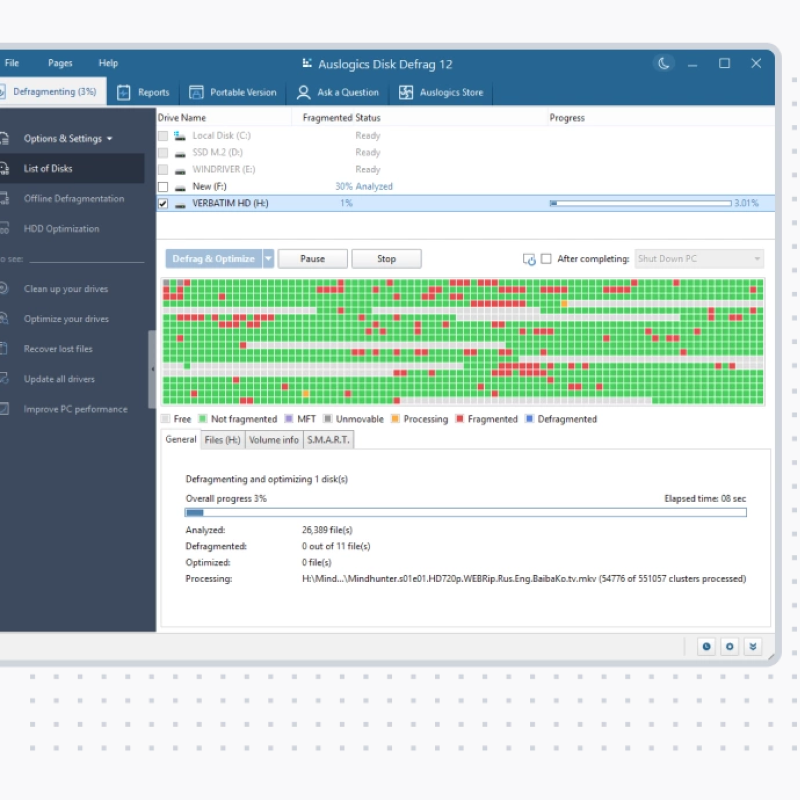Click the Local Disk (C:) drive icon

[180, 136]
